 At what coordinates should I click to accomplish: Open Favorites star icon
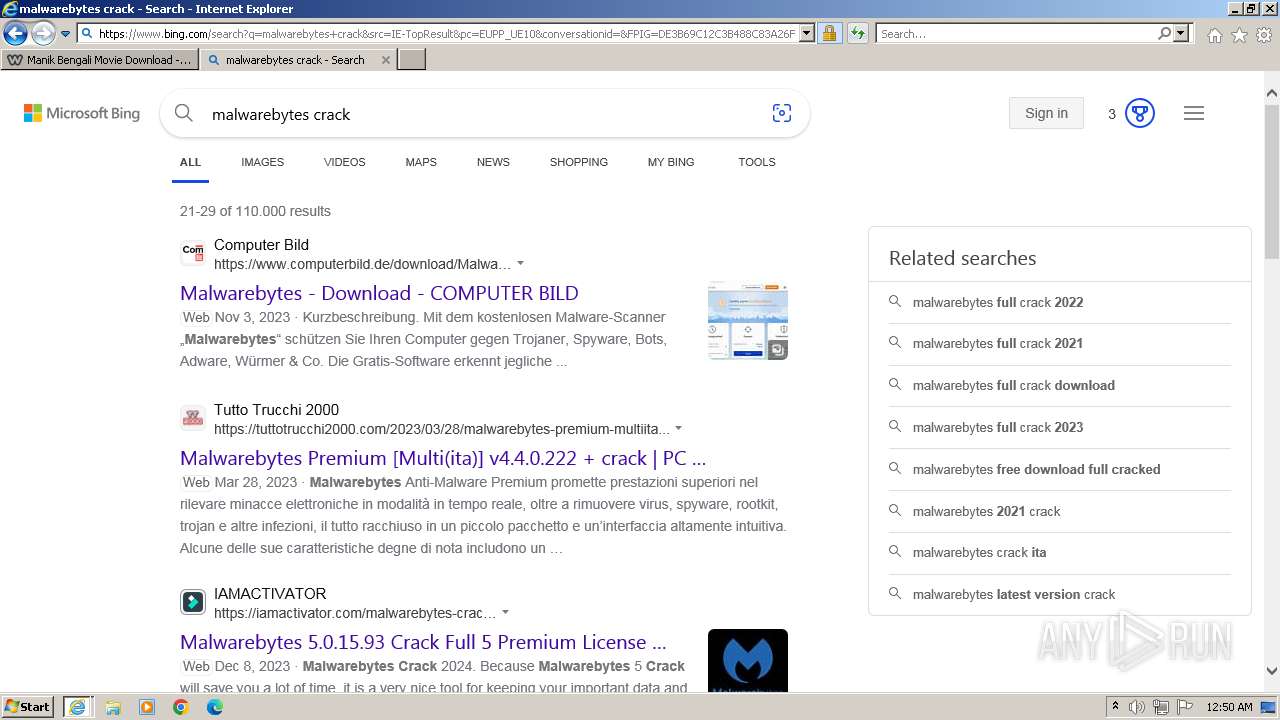pos(1239,35)
